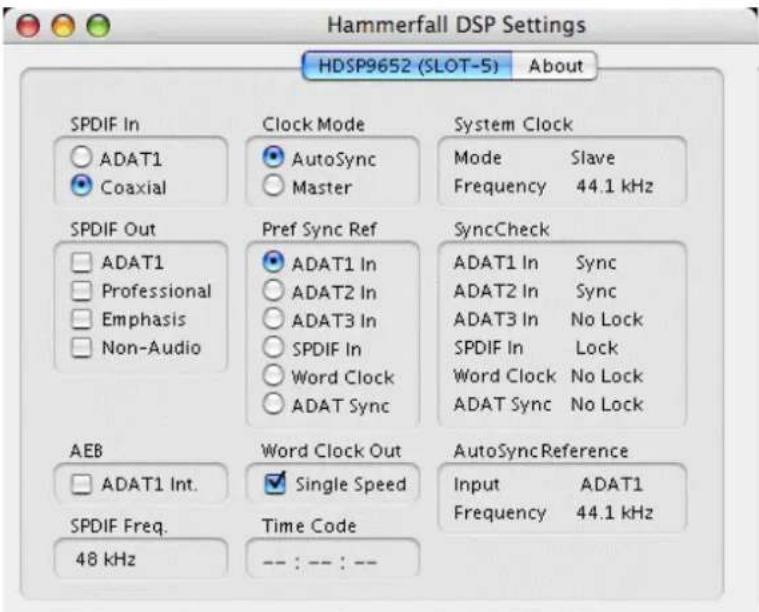This screenshot has height=612, width=759.
Task: Toggle Non-Audio checkbox
Action: [81, 348]
